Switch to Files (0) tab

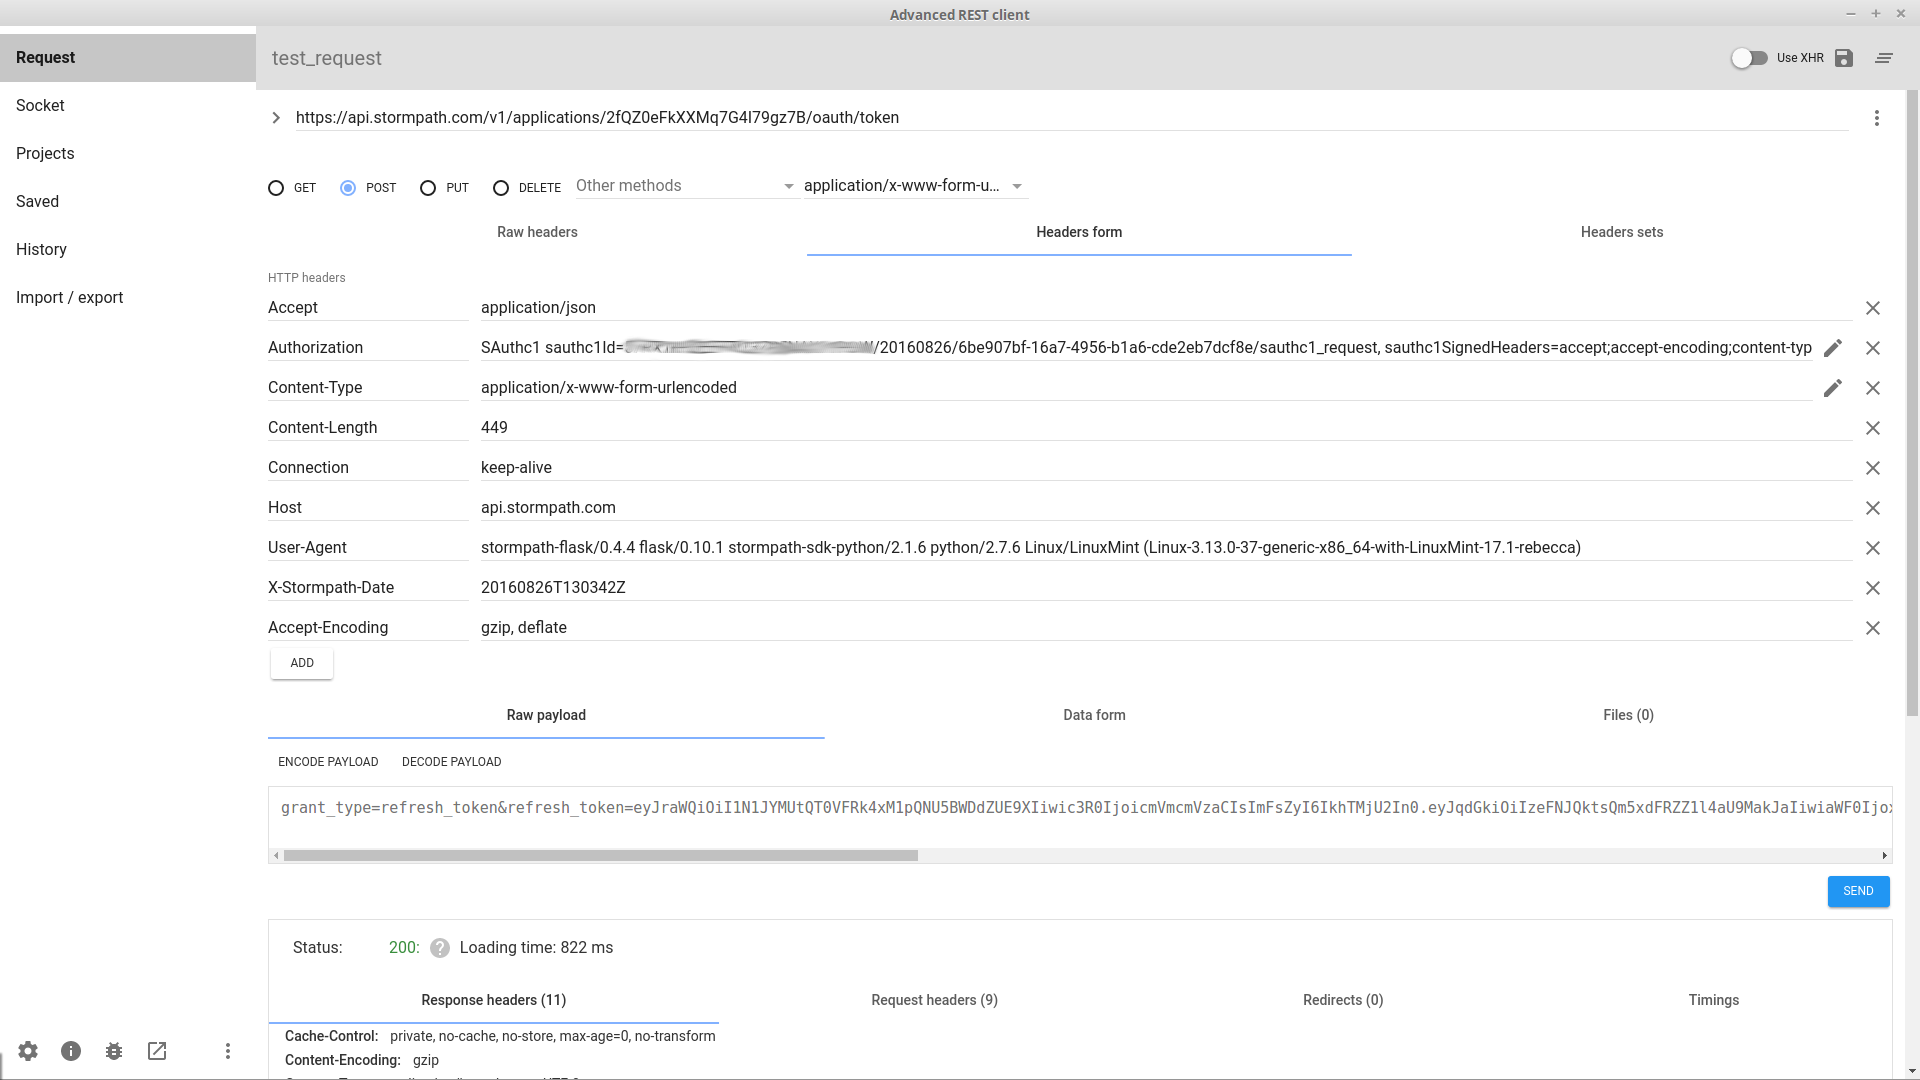point(1628,715)
